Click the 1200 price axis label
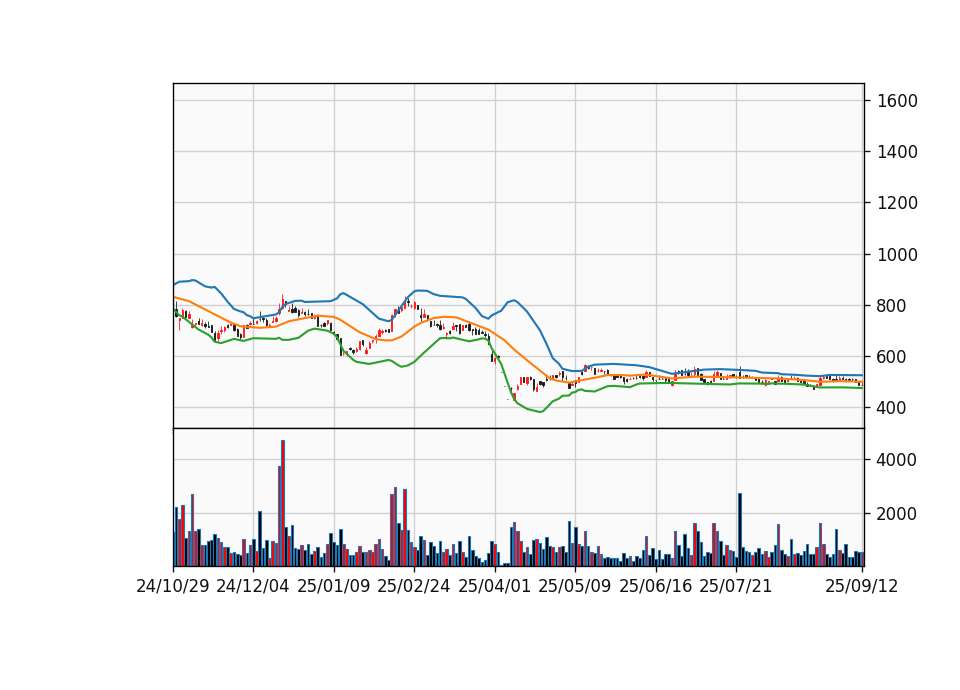 [897, 203]
